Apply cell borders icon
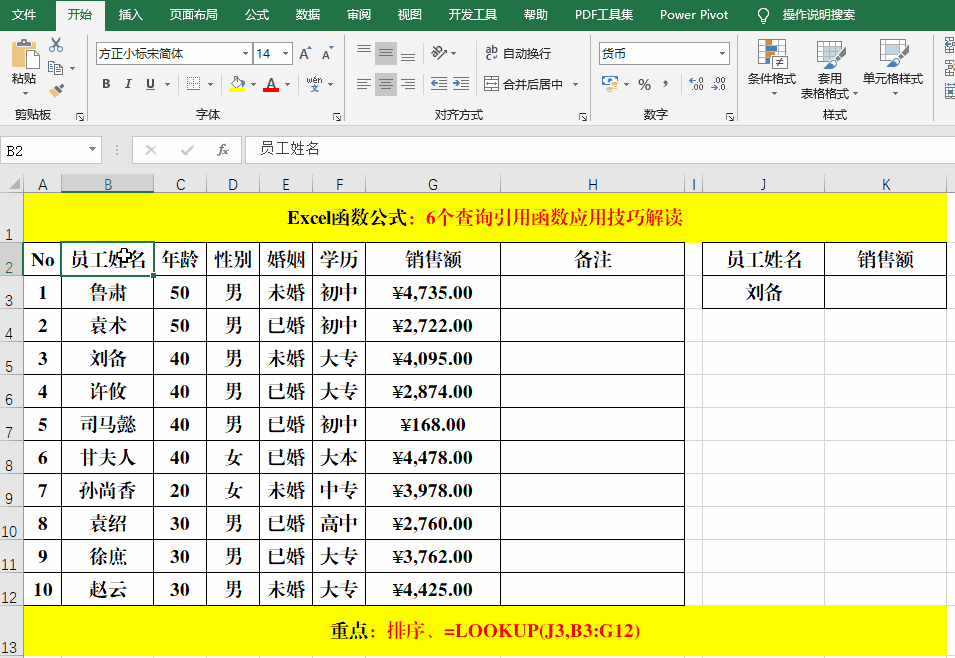955x658 pixels. pos(194,84)
